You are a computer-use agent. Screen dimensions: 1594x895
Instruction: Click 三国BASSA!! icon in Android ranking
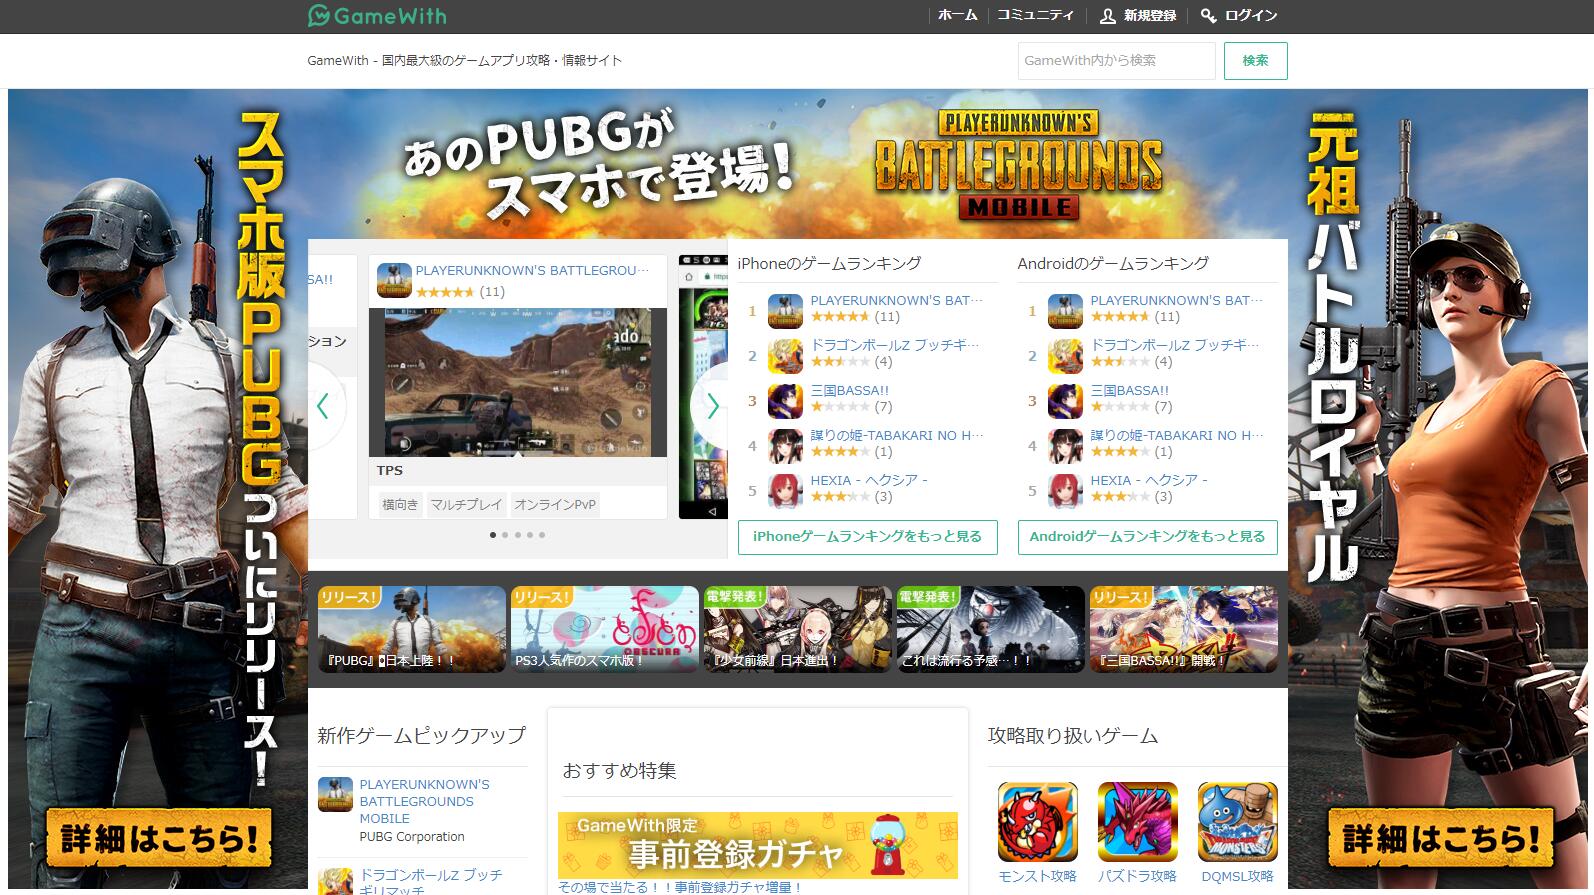[x=1065, y=401]
